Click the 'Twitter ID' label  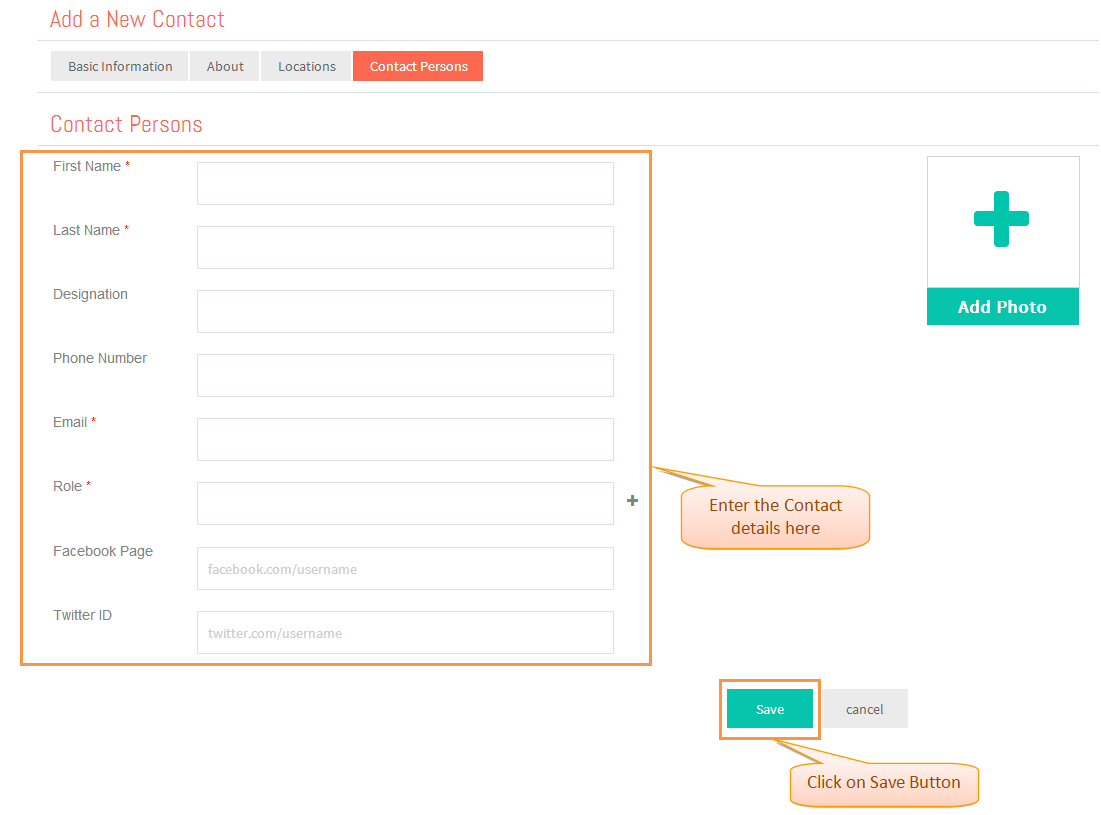(x=82, y=615)
